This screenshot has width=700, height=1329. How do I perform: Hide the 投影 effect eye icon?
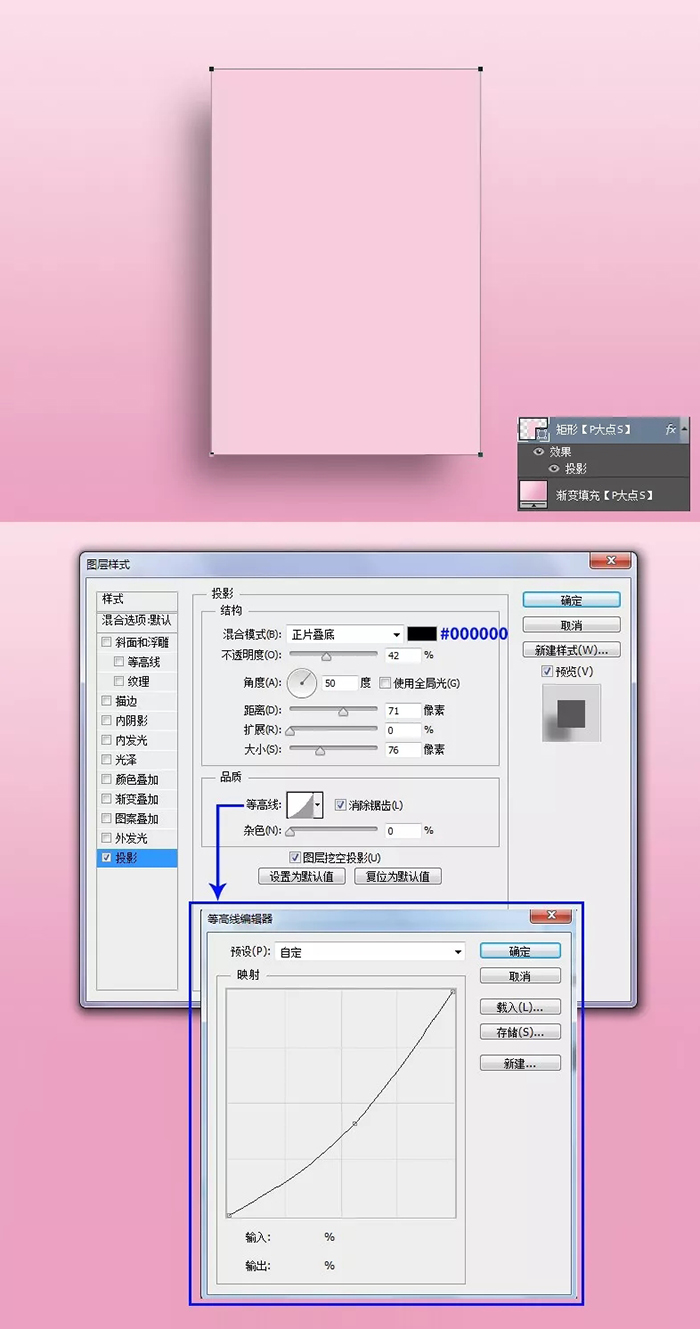tap(553, 468)
